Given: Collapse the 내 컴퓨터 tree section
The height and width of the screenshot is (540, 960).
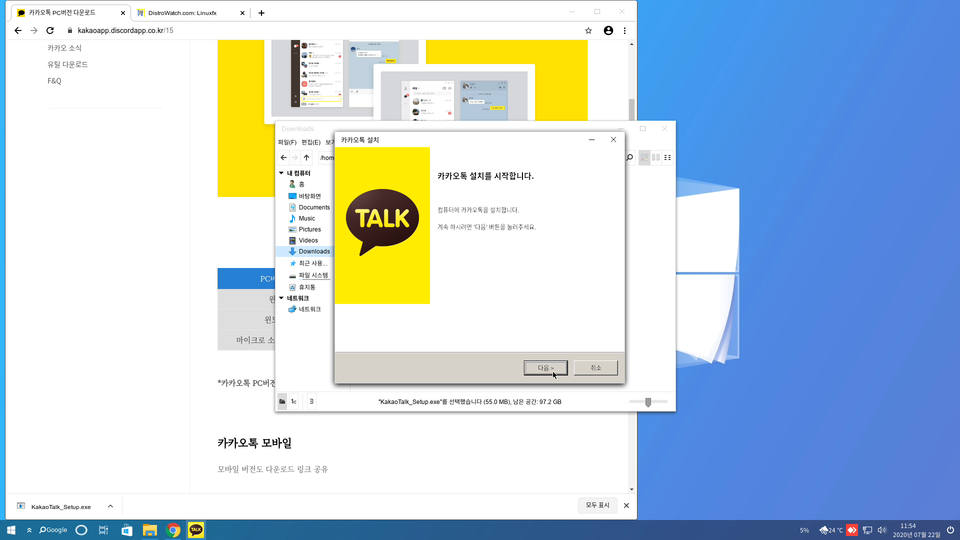Looking at the screenshot, I should tap(282, 173).
